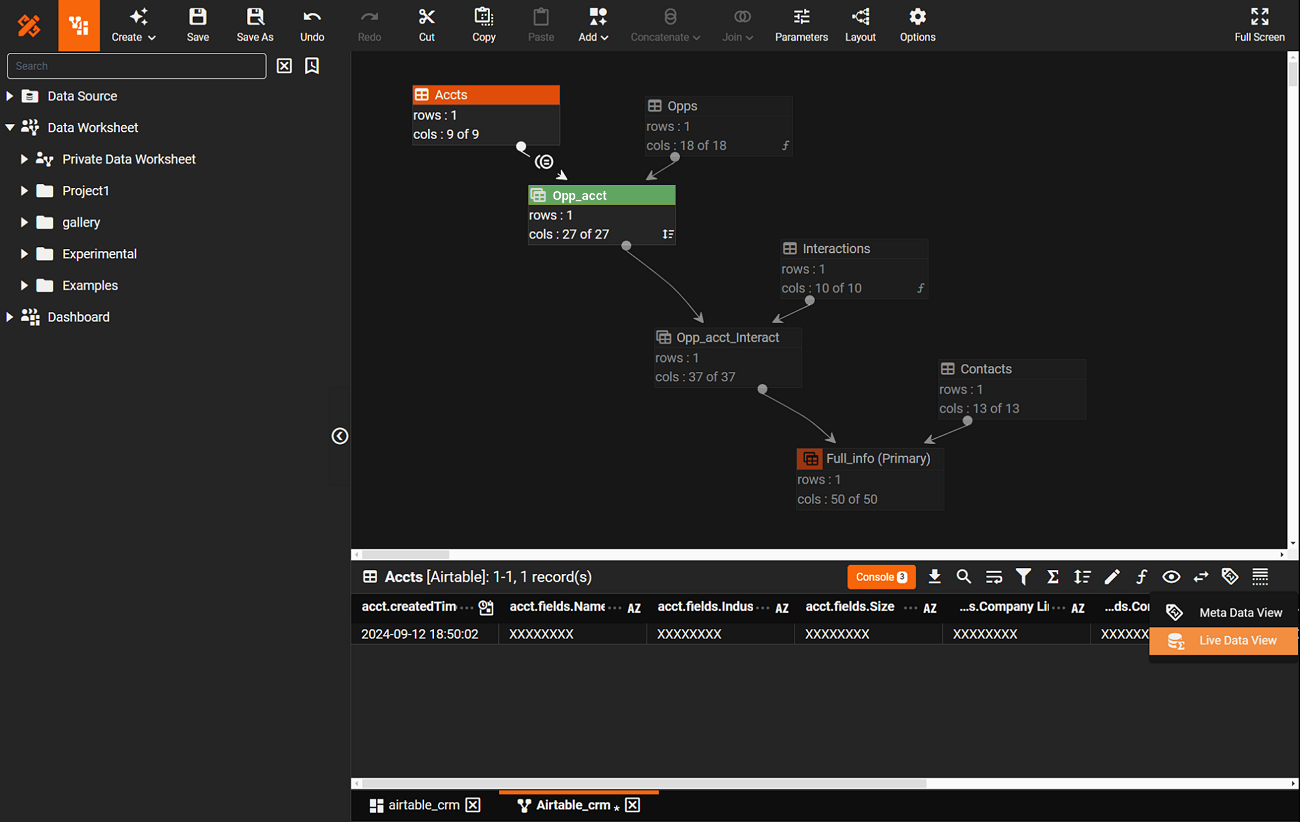Click the download data icon
This screenshot has width=1300, height=822.
934,577
